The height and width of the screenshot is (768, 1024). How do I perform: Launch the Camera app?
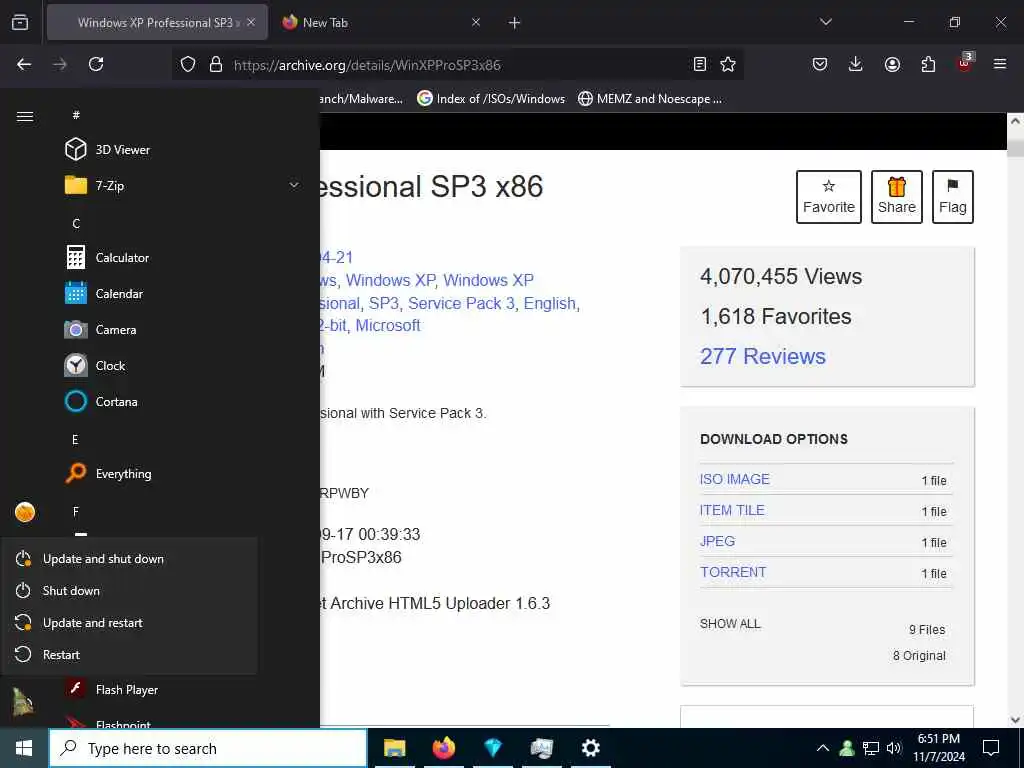[101, 330]
